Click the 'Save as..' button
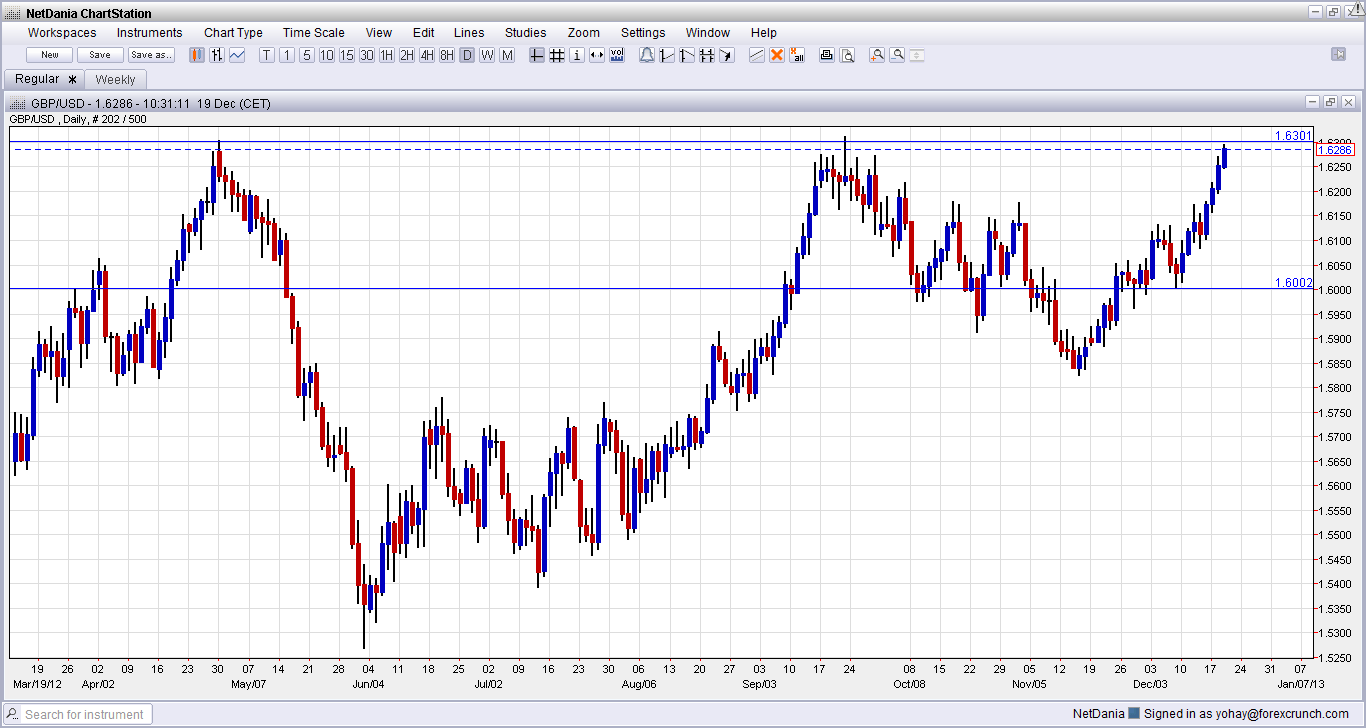Viewport: 1366px width, 728px height. [151, 55]
